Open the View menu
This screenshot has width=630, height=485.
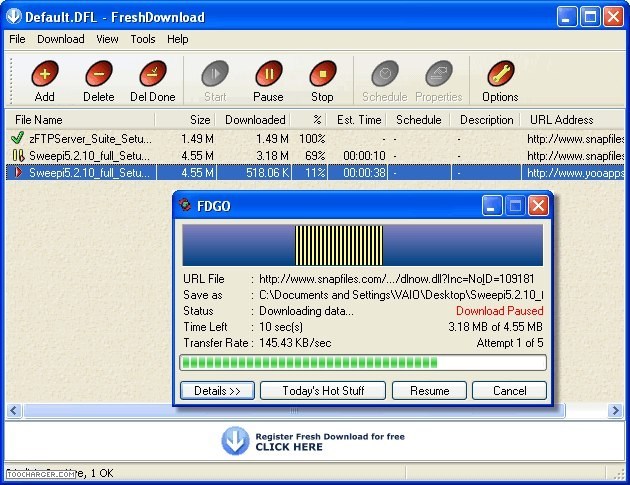click(x=107, y=39)
